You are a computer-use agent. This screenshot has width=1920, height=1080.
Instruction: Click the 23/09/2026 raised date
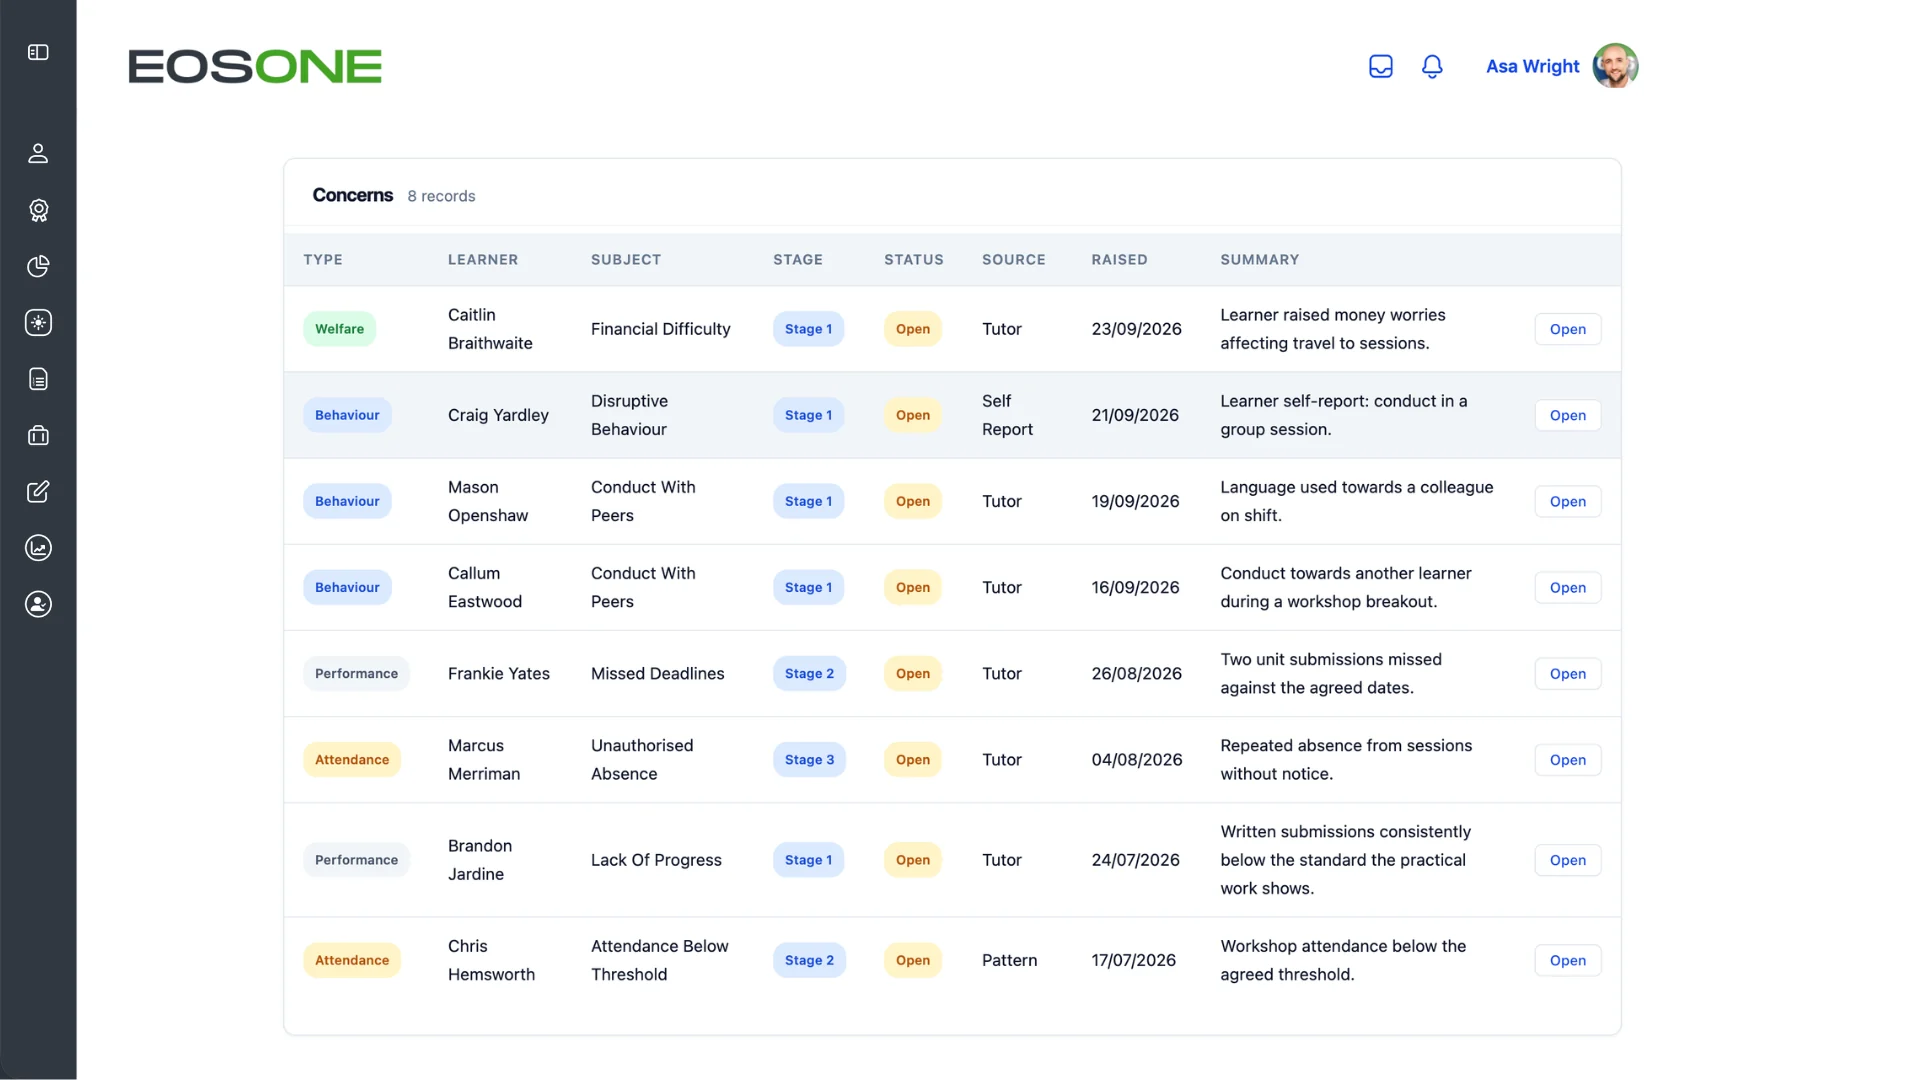point(1136,329)
